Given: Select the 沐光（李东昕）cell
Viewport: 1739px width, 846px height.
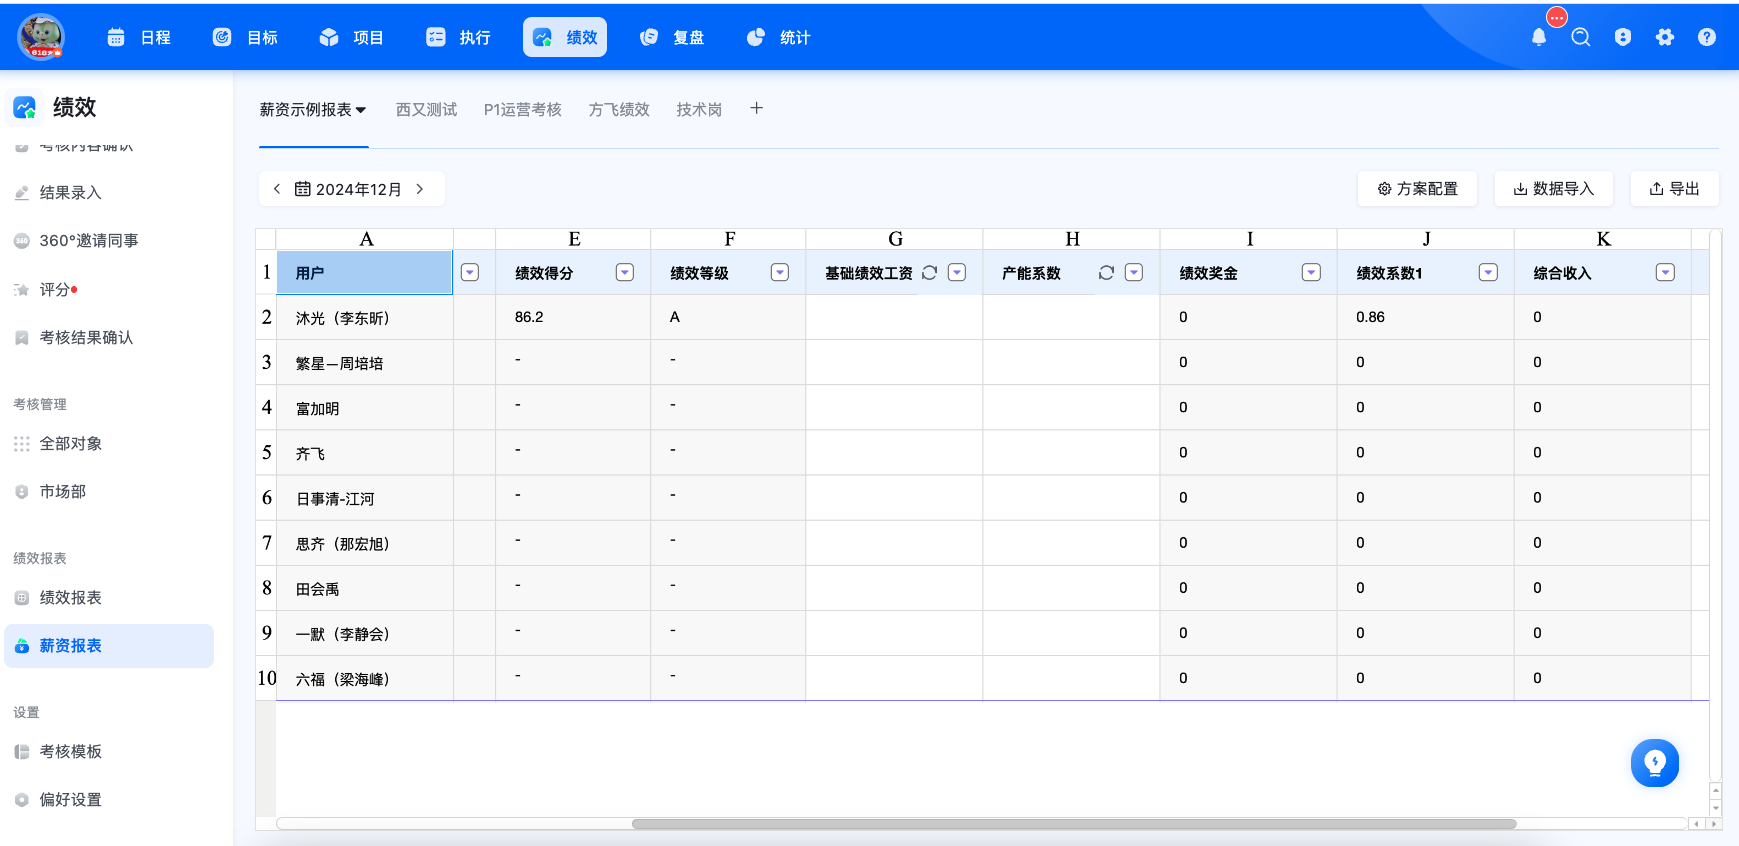Looking at the screenshot, I should pyautogui.click(x=365, y=318).
